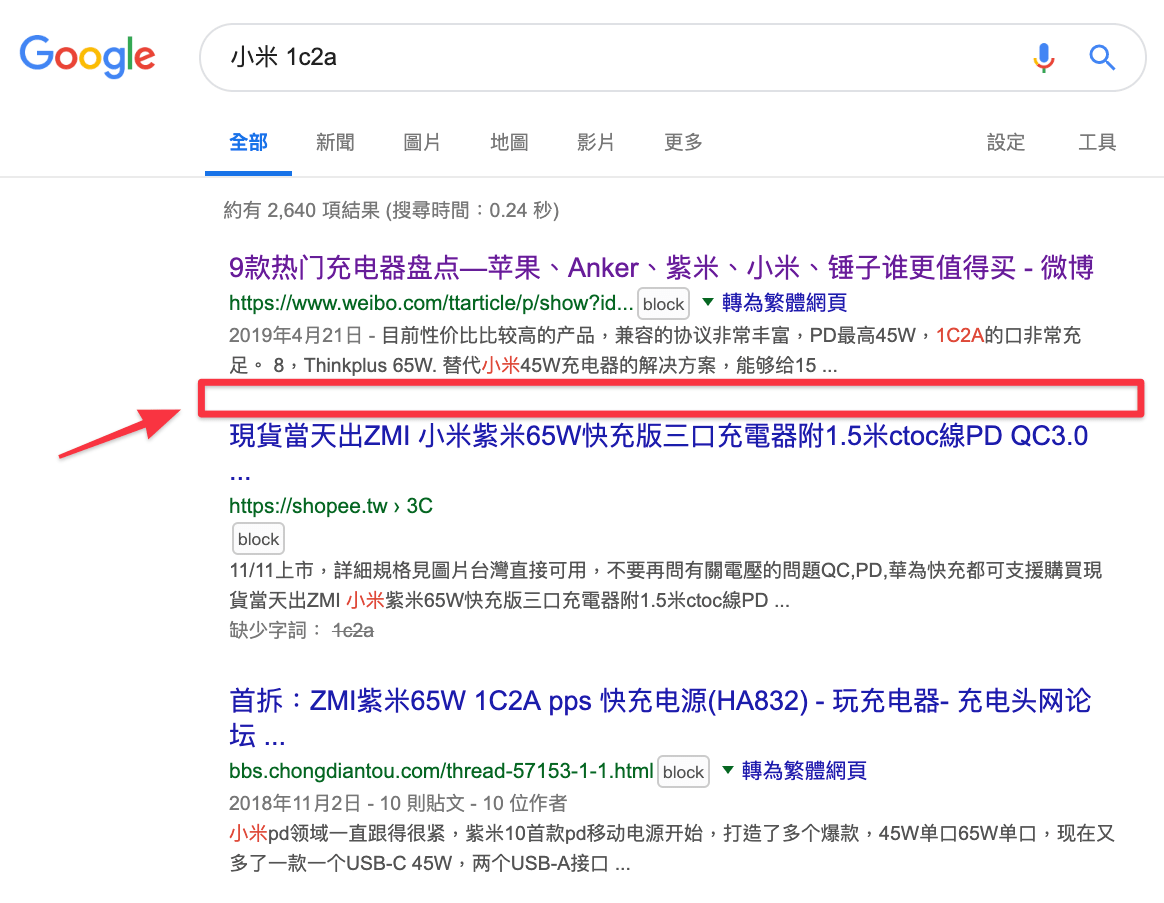Switch to the 地圖 tab

(509, 142)
